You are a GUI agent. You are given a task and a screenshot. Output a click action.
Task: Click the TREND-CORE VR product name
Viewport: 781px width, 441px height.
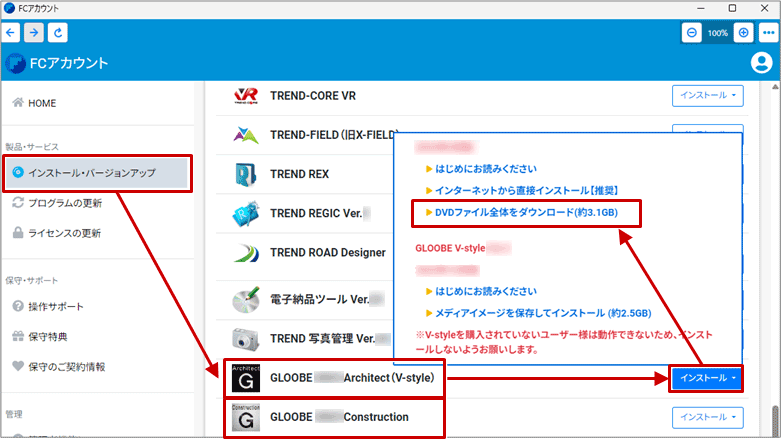[313, 96]
